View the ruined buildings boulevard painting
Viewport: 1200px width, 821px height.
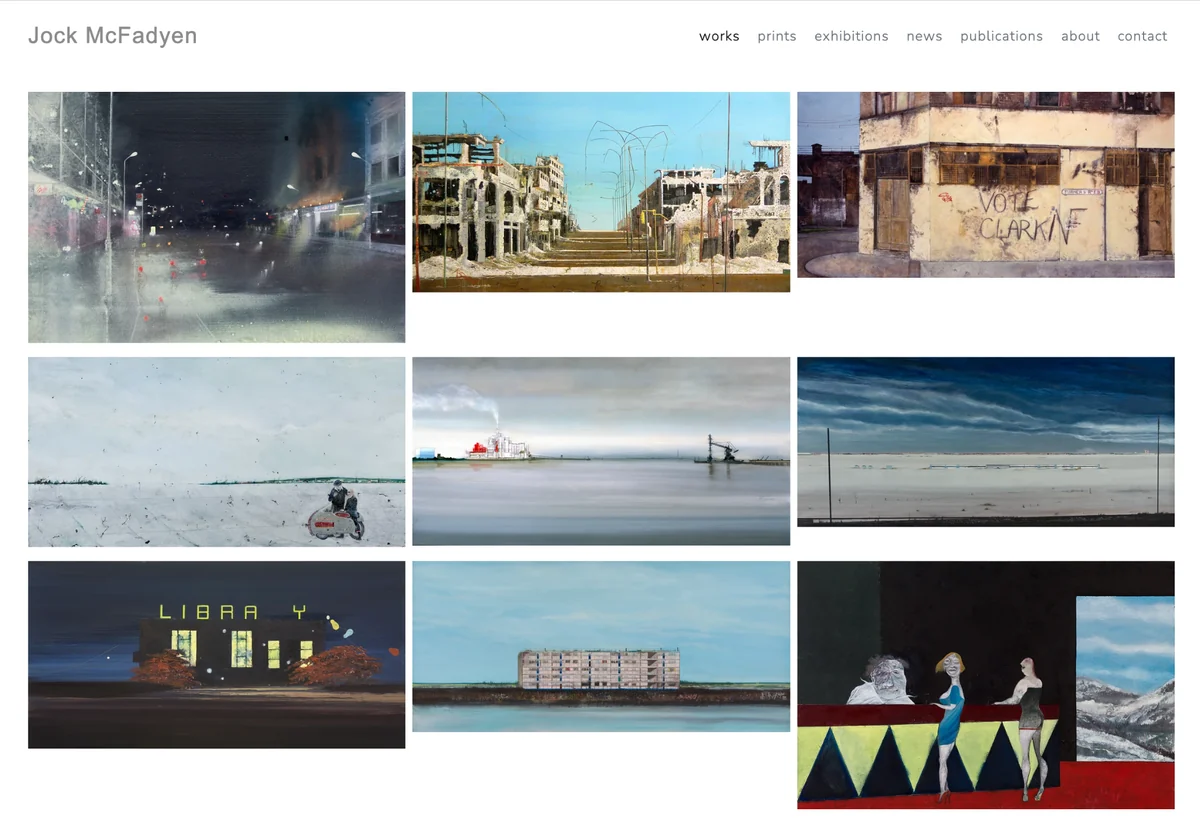coord(601,192)
